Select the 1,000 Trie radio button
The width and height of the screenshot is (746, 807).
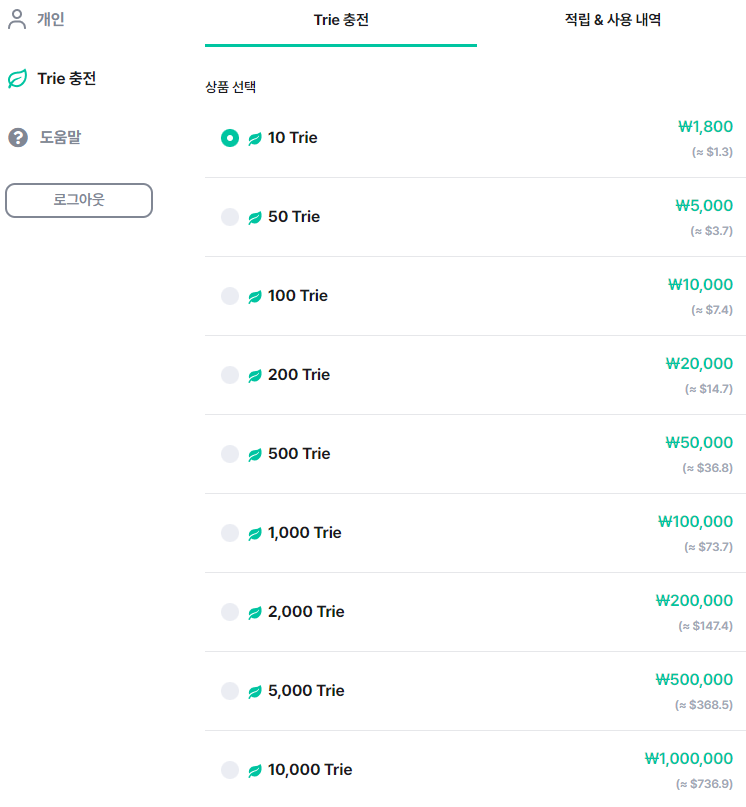(230, 533)
